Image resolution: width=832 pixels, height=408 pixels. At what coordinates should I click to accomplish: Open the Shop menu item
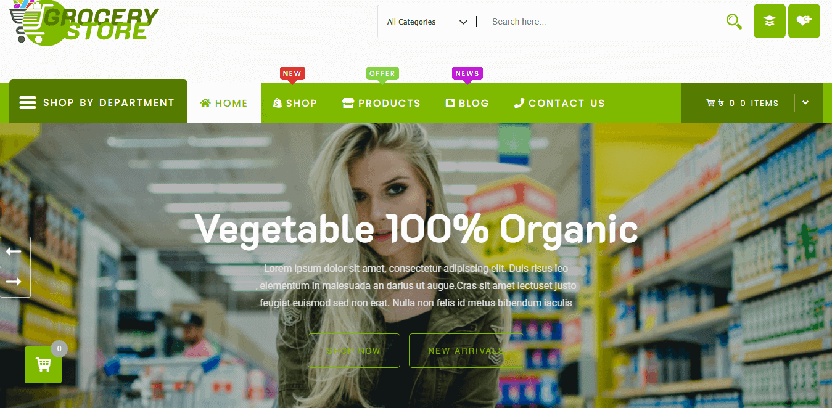click(295, 103)
